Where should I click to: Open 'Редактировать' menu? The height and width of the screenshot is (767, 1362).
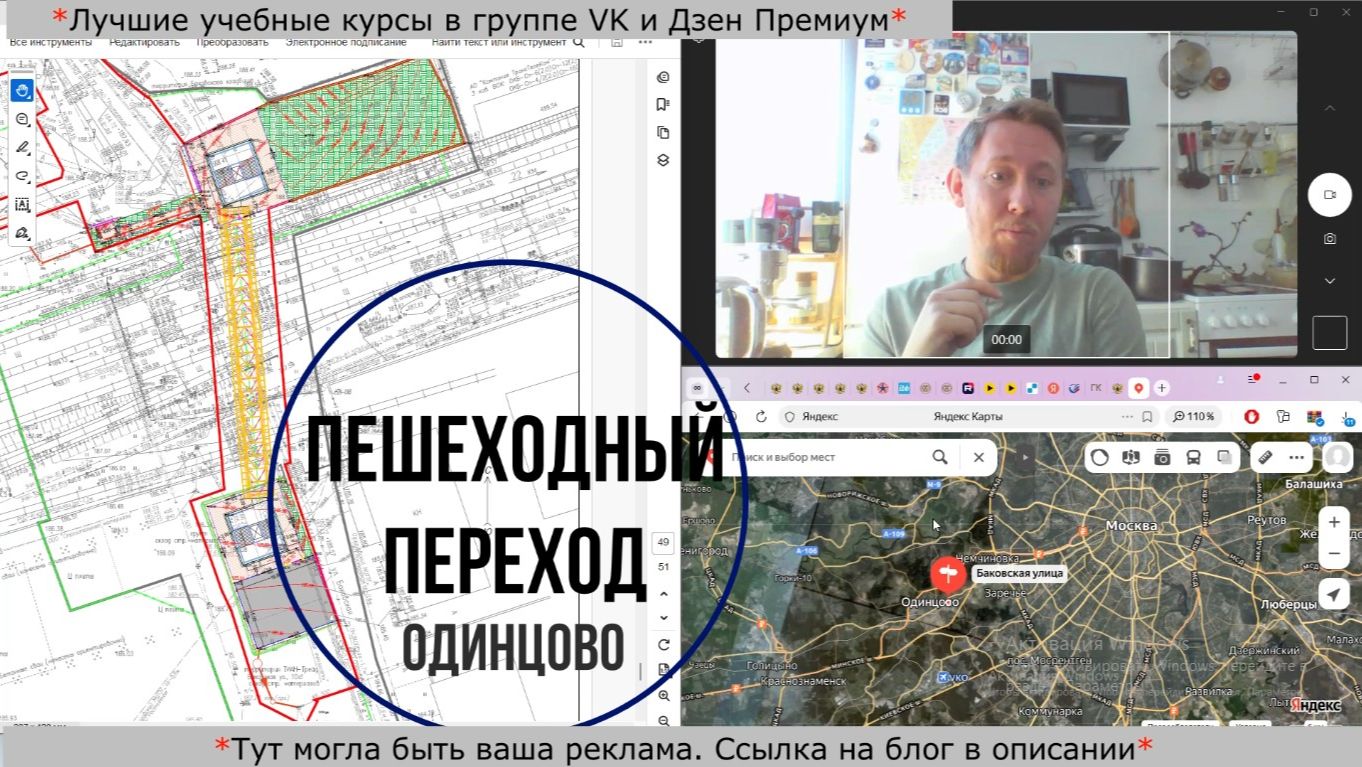(145, 42)
